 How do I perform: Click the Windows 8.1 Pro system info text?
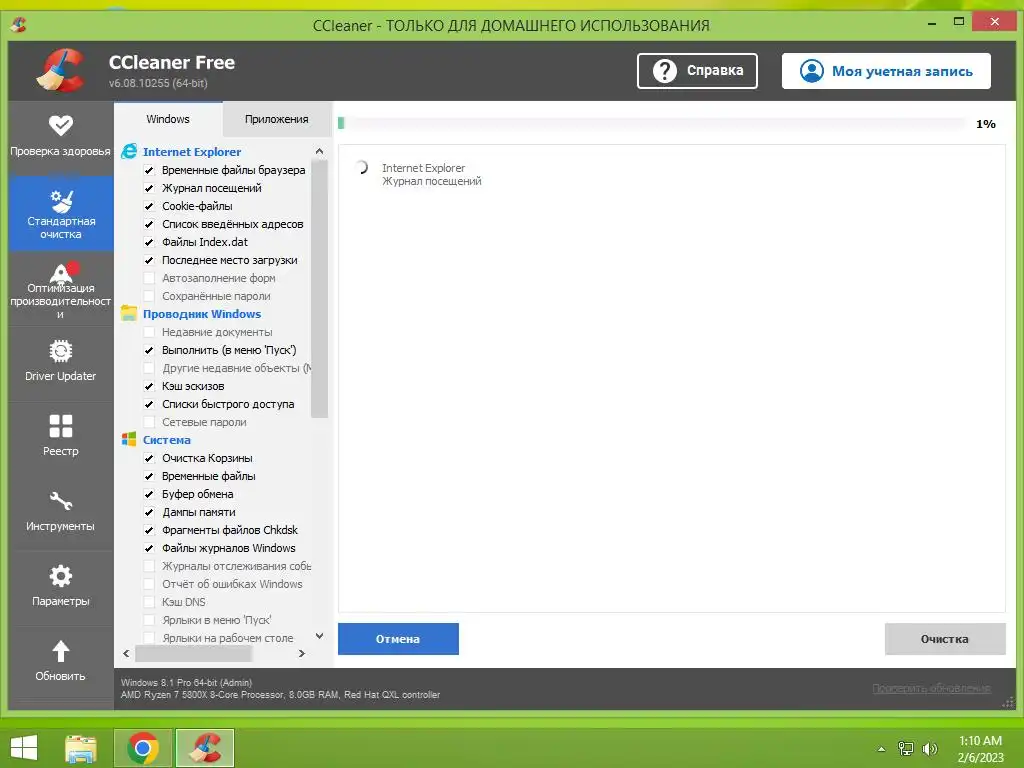tap(186, 682)
